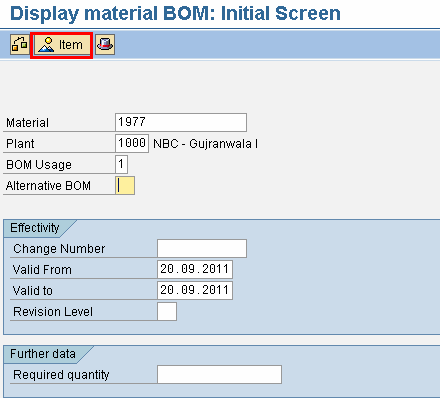Image resolution: width=440 pixels, height=398 pixels.
Task: Click the structure hierarchy icon in the toolbar
Action: [x=19, y=44]
